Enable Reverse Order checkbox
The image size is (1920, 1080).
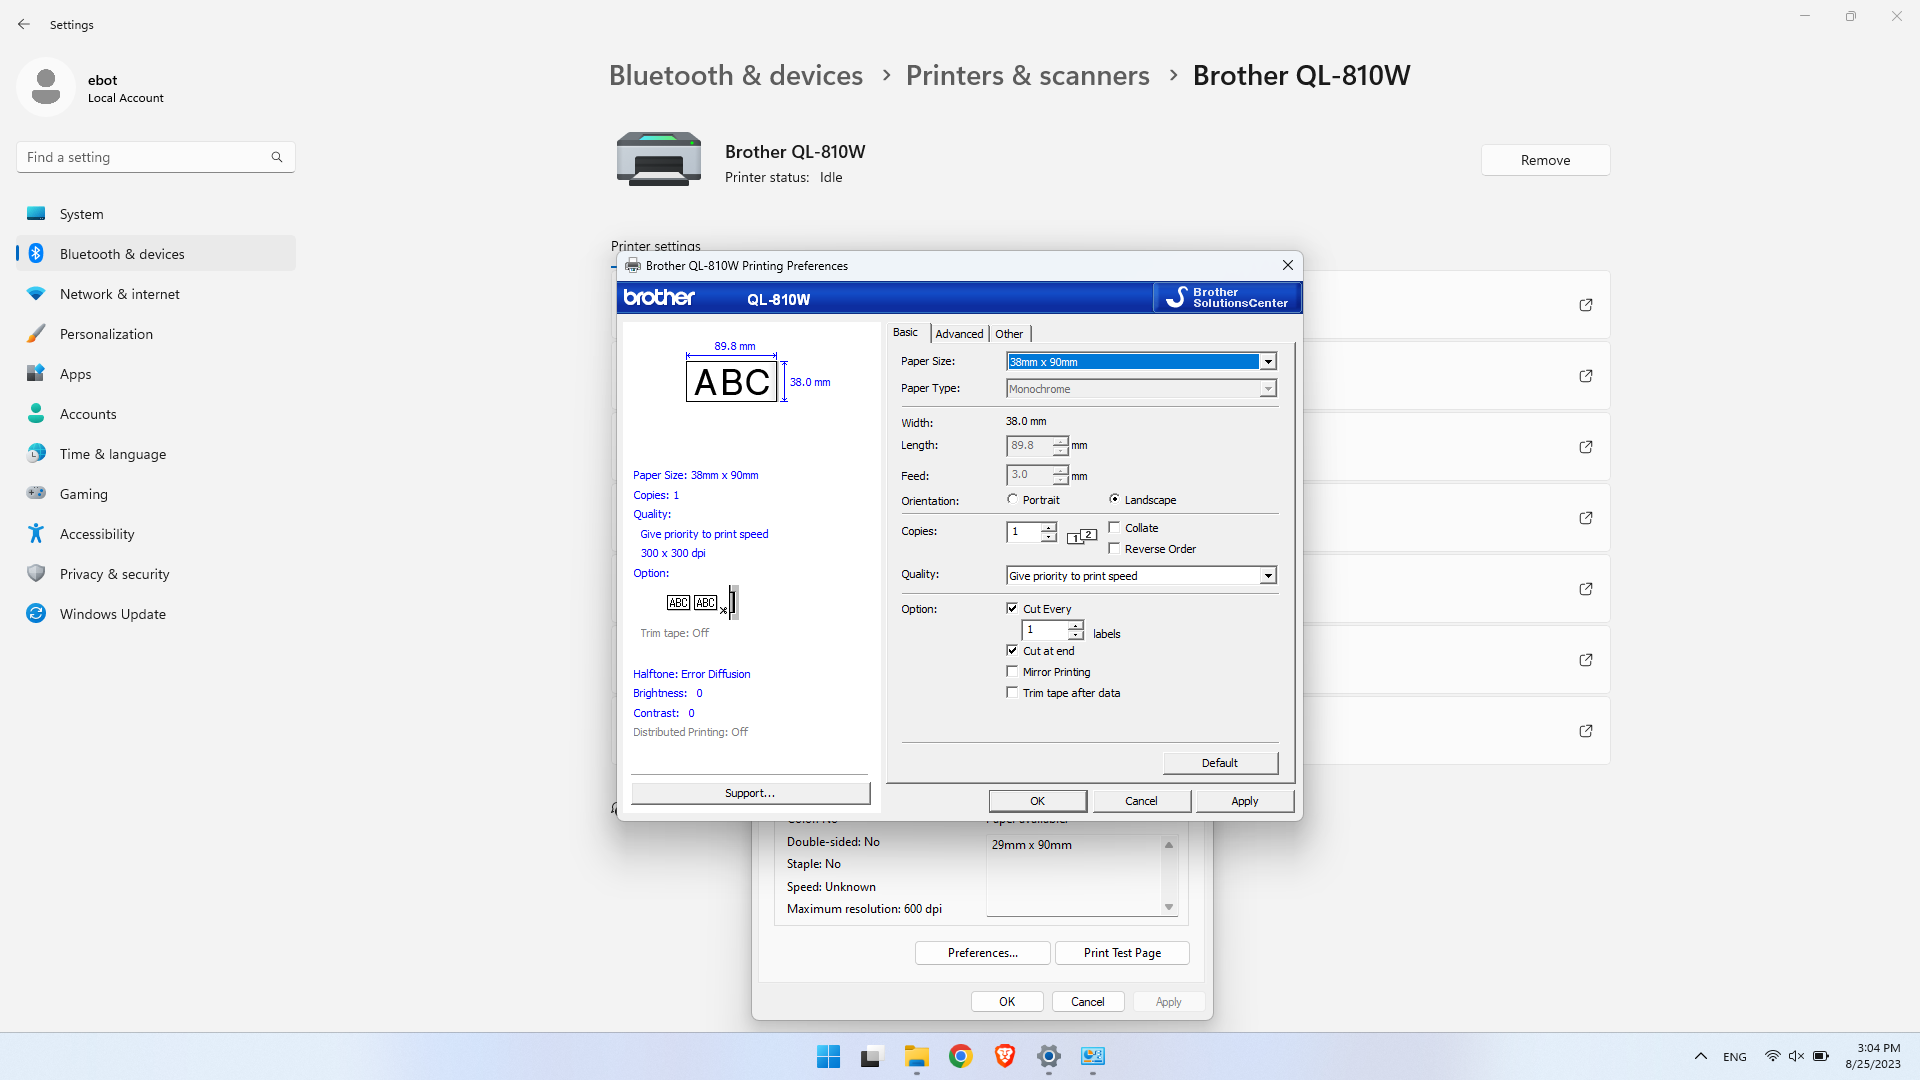pos(1114,548)
